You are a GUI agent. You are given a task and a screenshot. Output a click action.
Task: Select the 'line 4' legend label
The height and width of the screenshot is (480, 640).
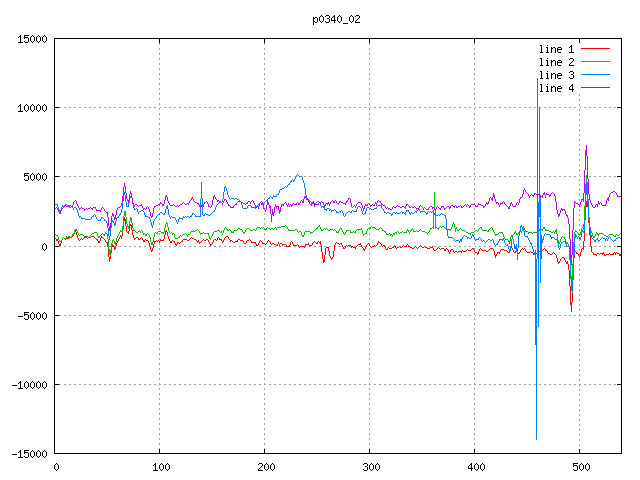(x=557, y=88)
